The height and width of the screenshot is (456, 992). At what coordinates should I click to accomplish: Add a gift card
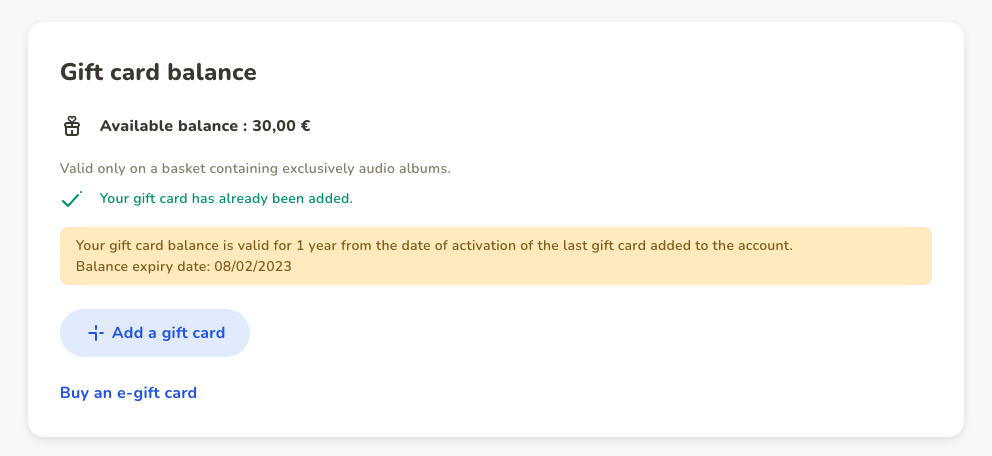click(155, 333)
